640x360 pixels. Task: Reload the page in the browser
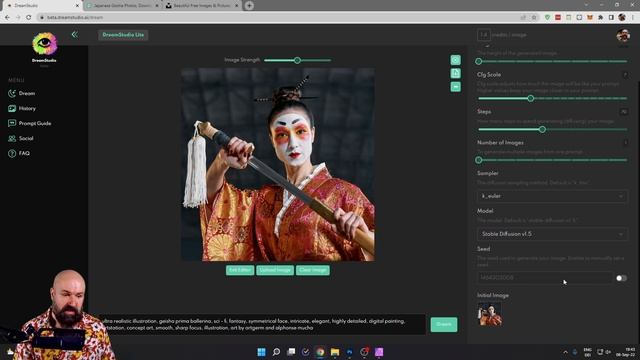[29, 18]
